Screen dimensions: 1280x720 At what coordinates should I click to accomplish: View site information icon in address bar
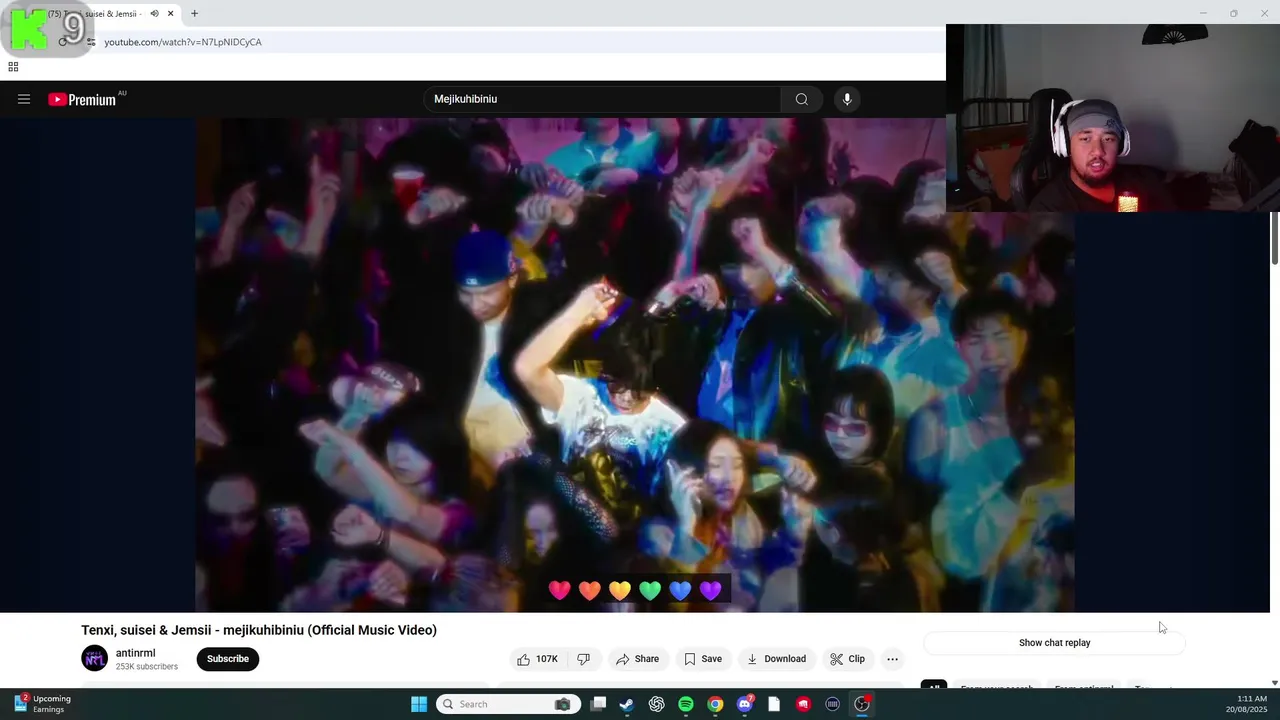click(x=90, y=42)
